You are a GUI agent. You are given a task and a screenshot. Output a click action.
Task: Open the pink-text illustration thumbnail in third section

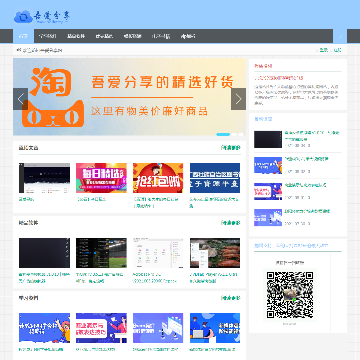(x=101, y=328)
